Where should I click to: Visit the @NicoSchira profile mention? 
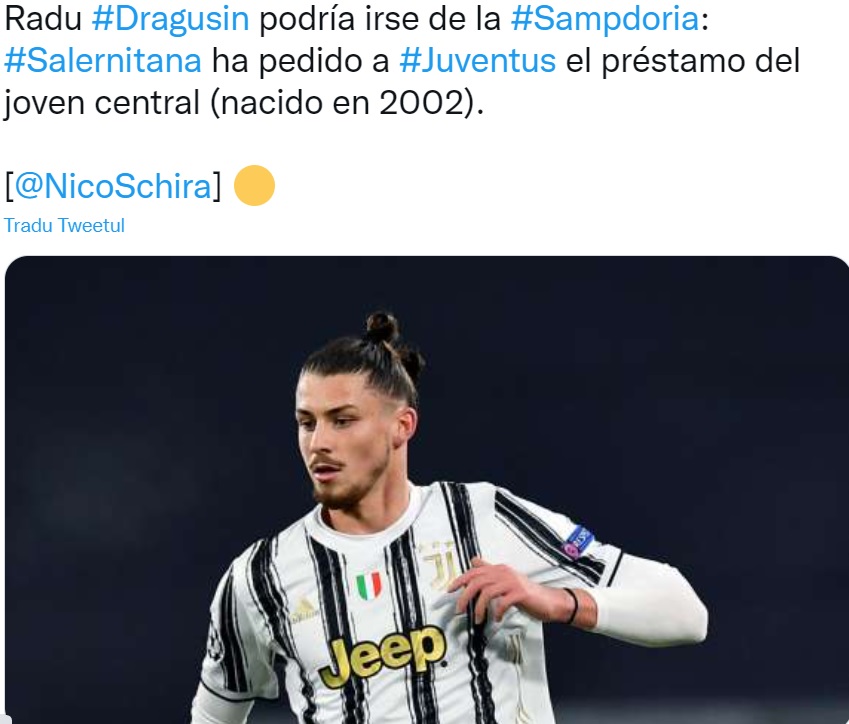coord(113,186)
